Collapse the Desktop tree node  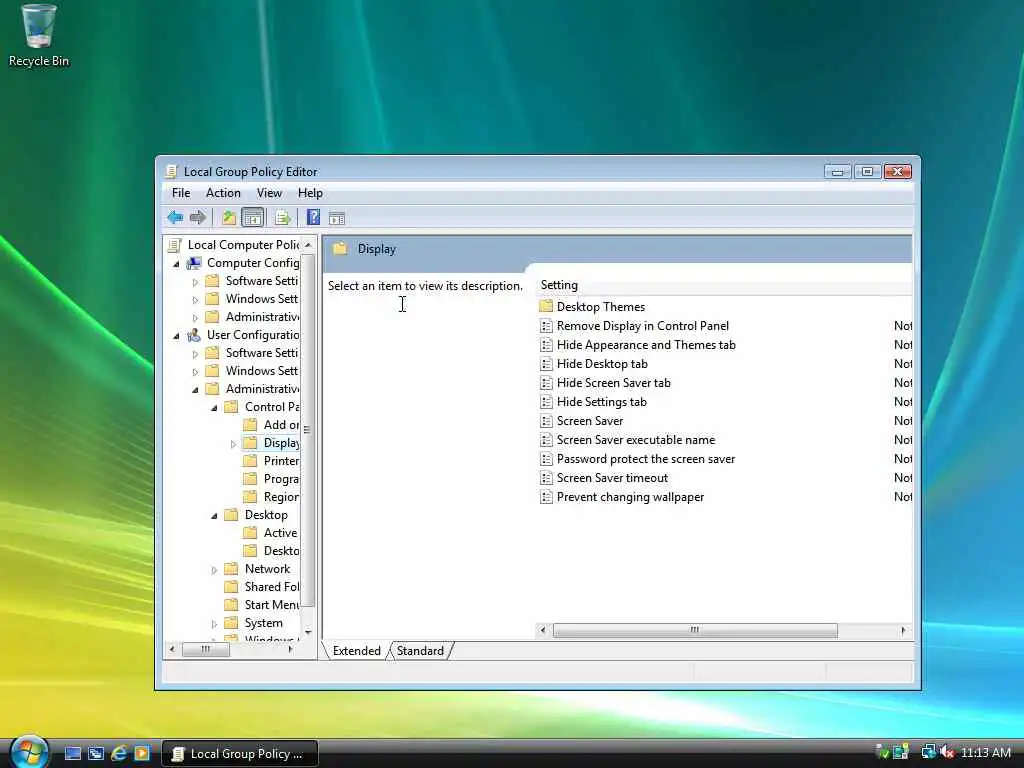click(214, 516)
